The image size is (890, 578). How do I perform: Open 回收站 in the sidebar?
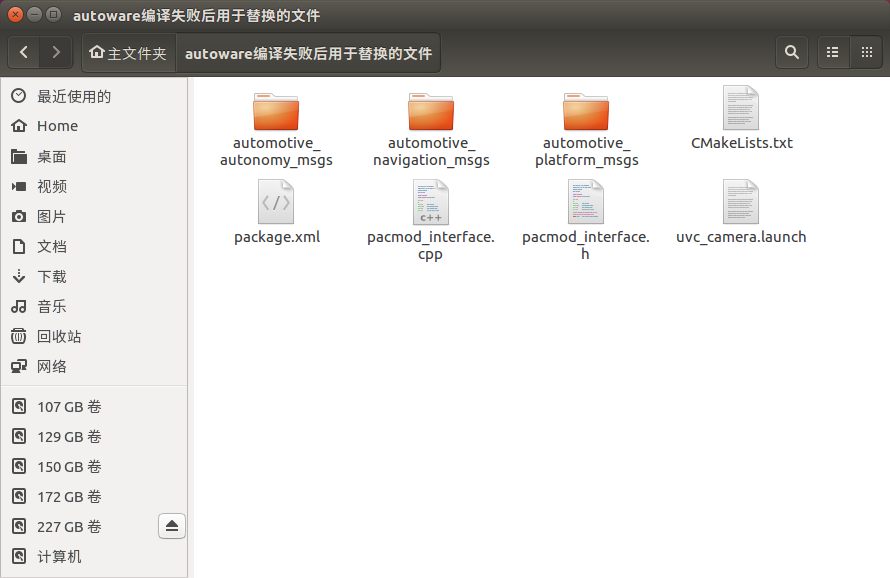click(x=94, y=337)
